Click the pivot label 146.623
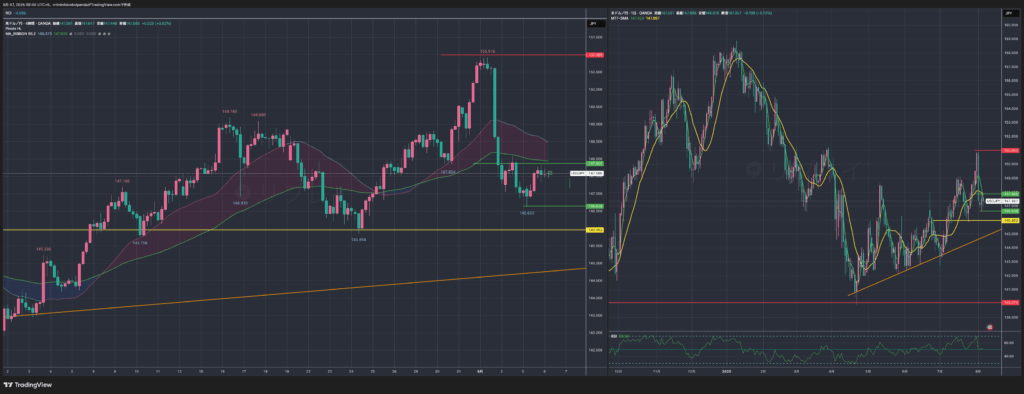 (528, 212)
